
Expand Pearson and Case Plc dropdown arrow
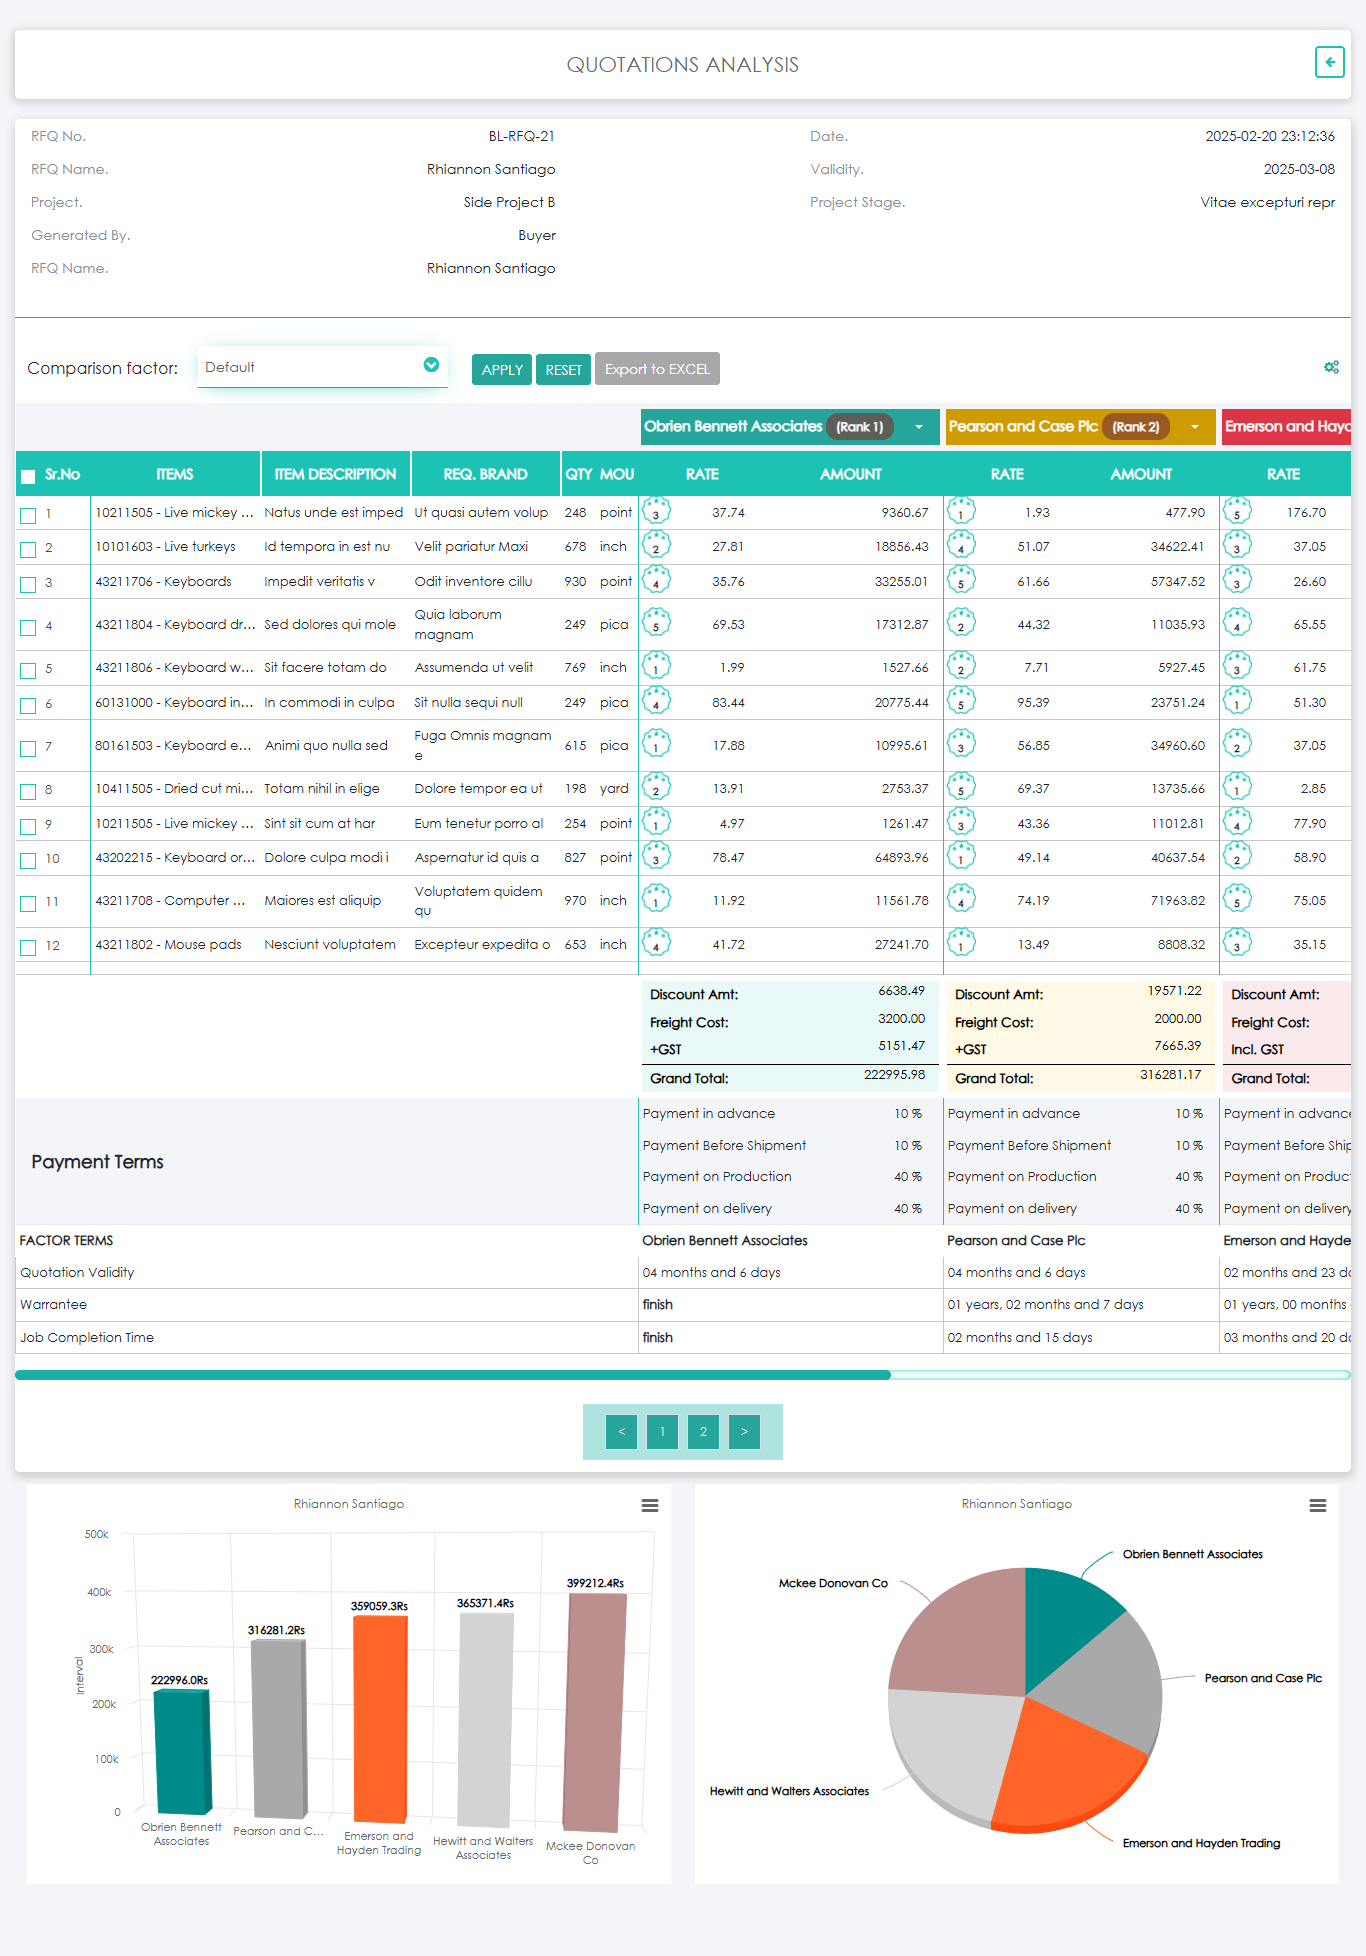point(1194,427)
